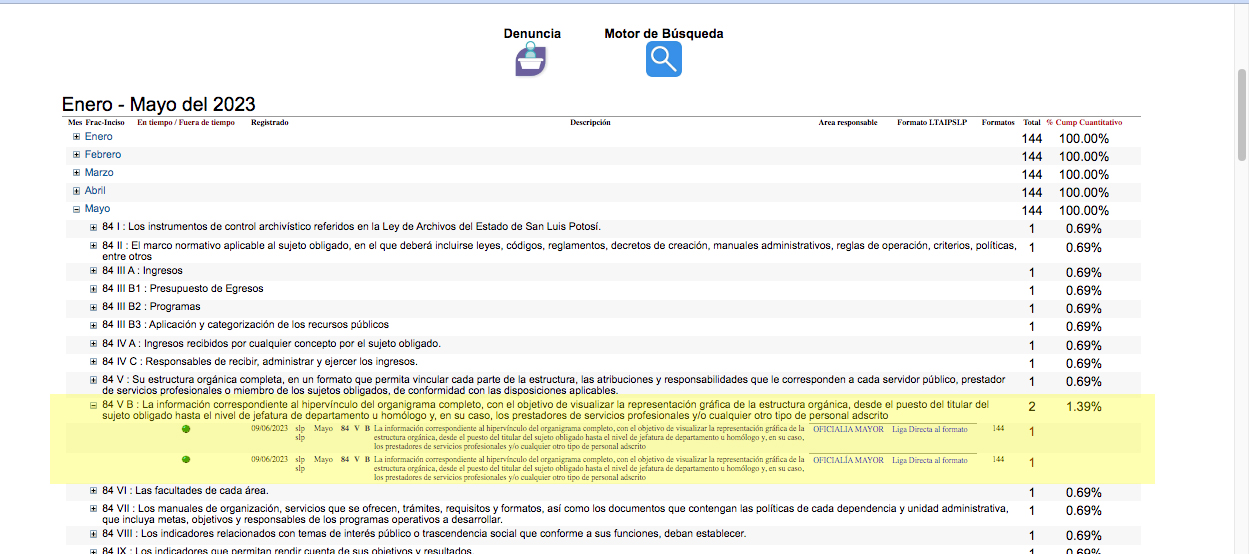1249x554 pixels.
Task: Expand 84 III A Ingresos row
Action: pyautogui.click(x=95, y=271)
